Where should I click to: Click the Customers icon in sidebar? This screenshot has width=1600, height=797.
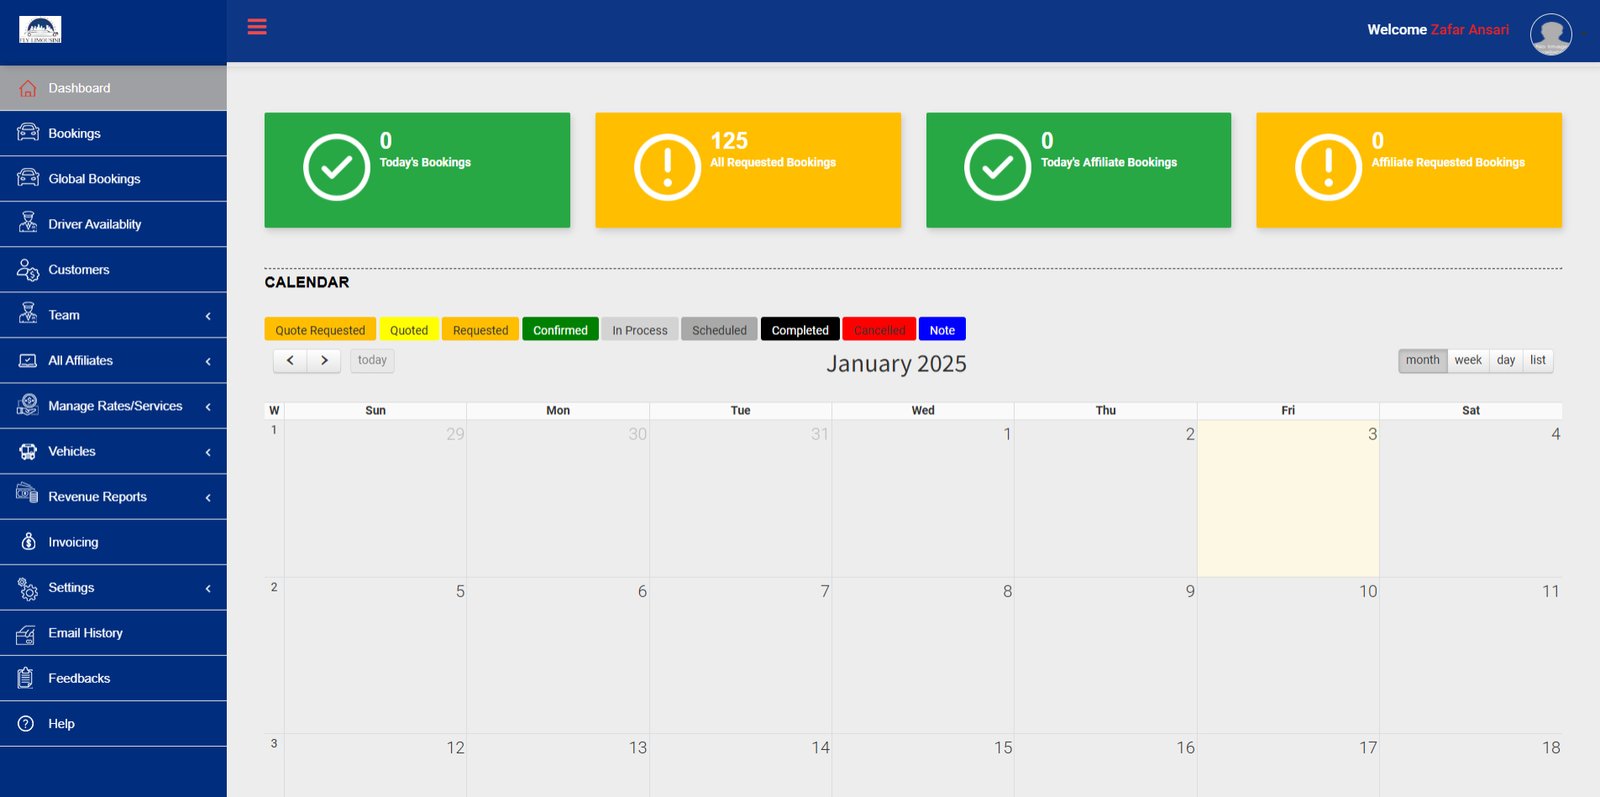coord(28,270)
